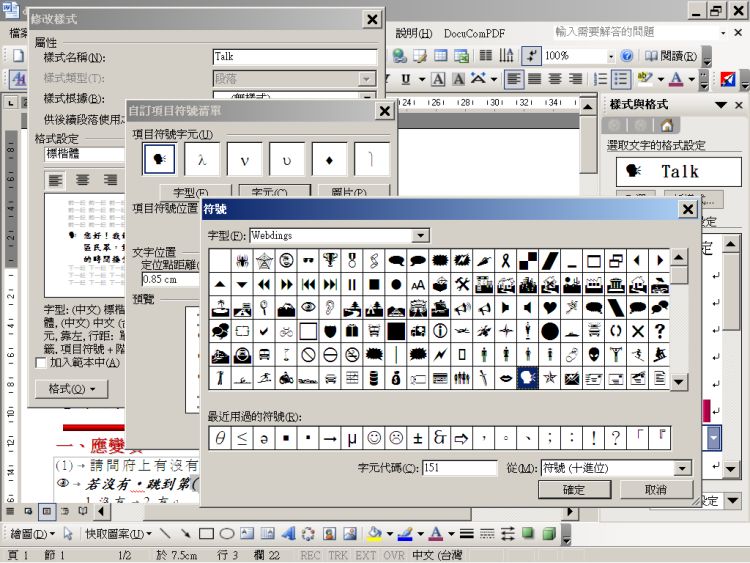
Task: Select the eye symbol in Webdings grid
Action: click(308, 308)
